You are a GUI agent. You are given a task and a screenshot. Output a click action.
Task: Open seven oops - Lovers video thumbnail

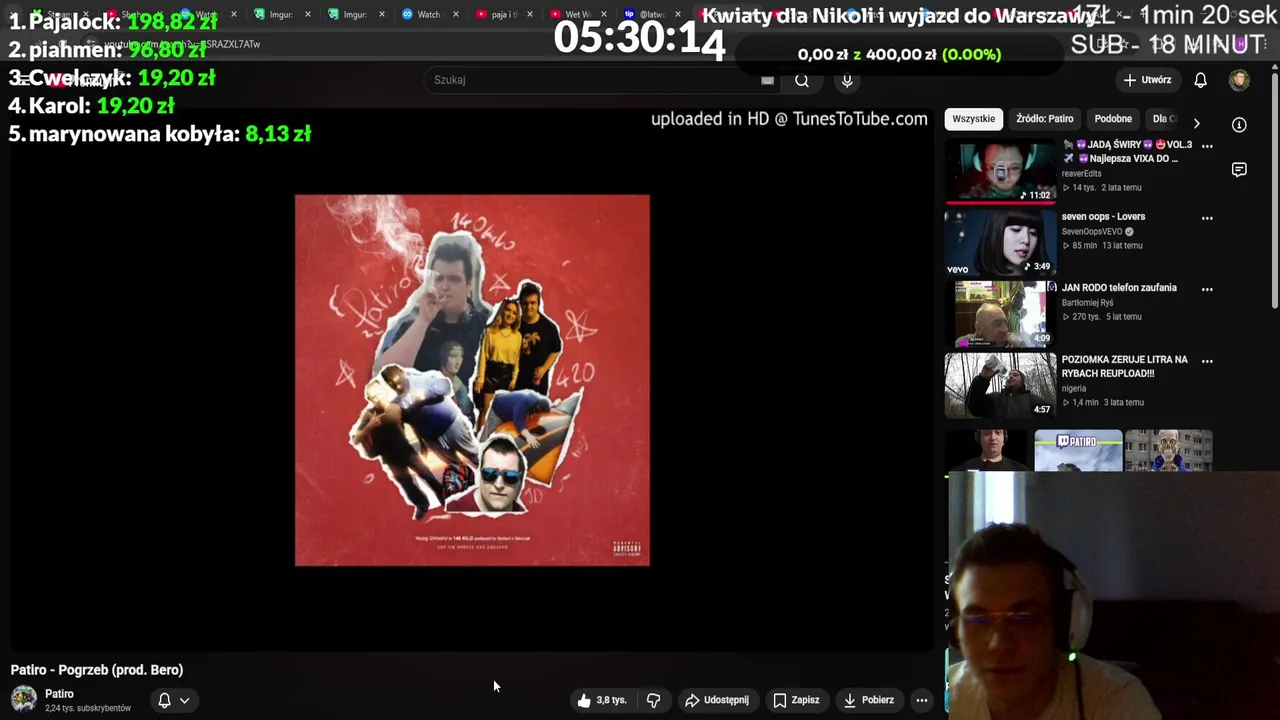tap(1000, 242)
